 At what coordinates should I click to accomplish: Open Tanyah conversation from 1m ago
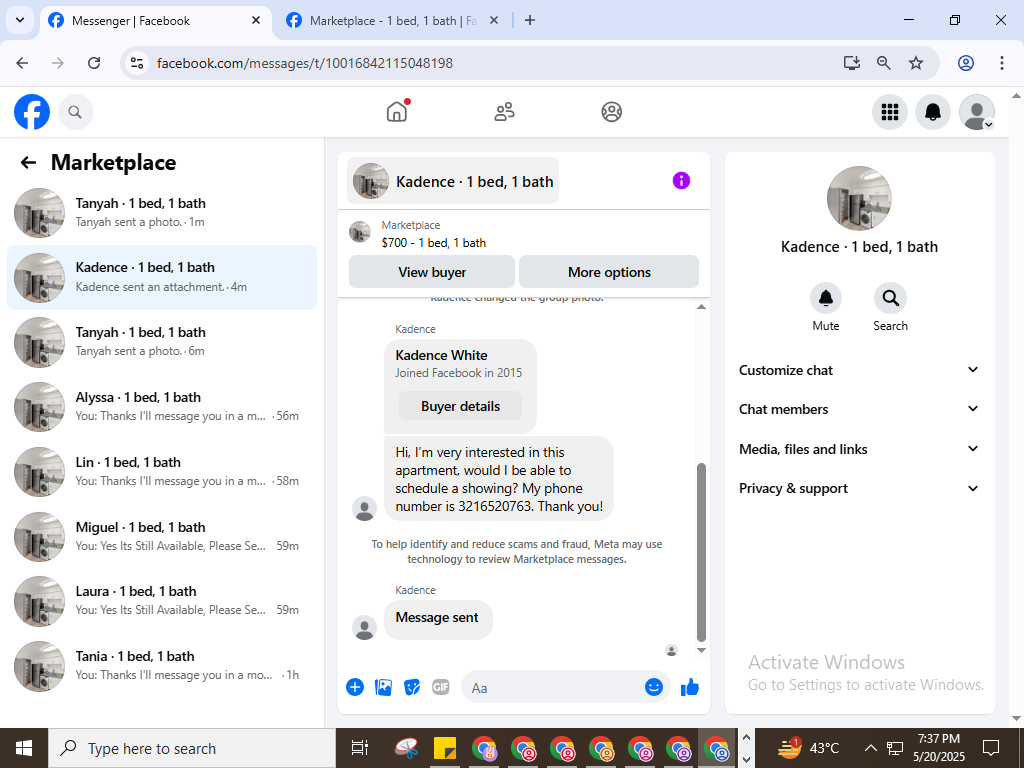[162, 212]
